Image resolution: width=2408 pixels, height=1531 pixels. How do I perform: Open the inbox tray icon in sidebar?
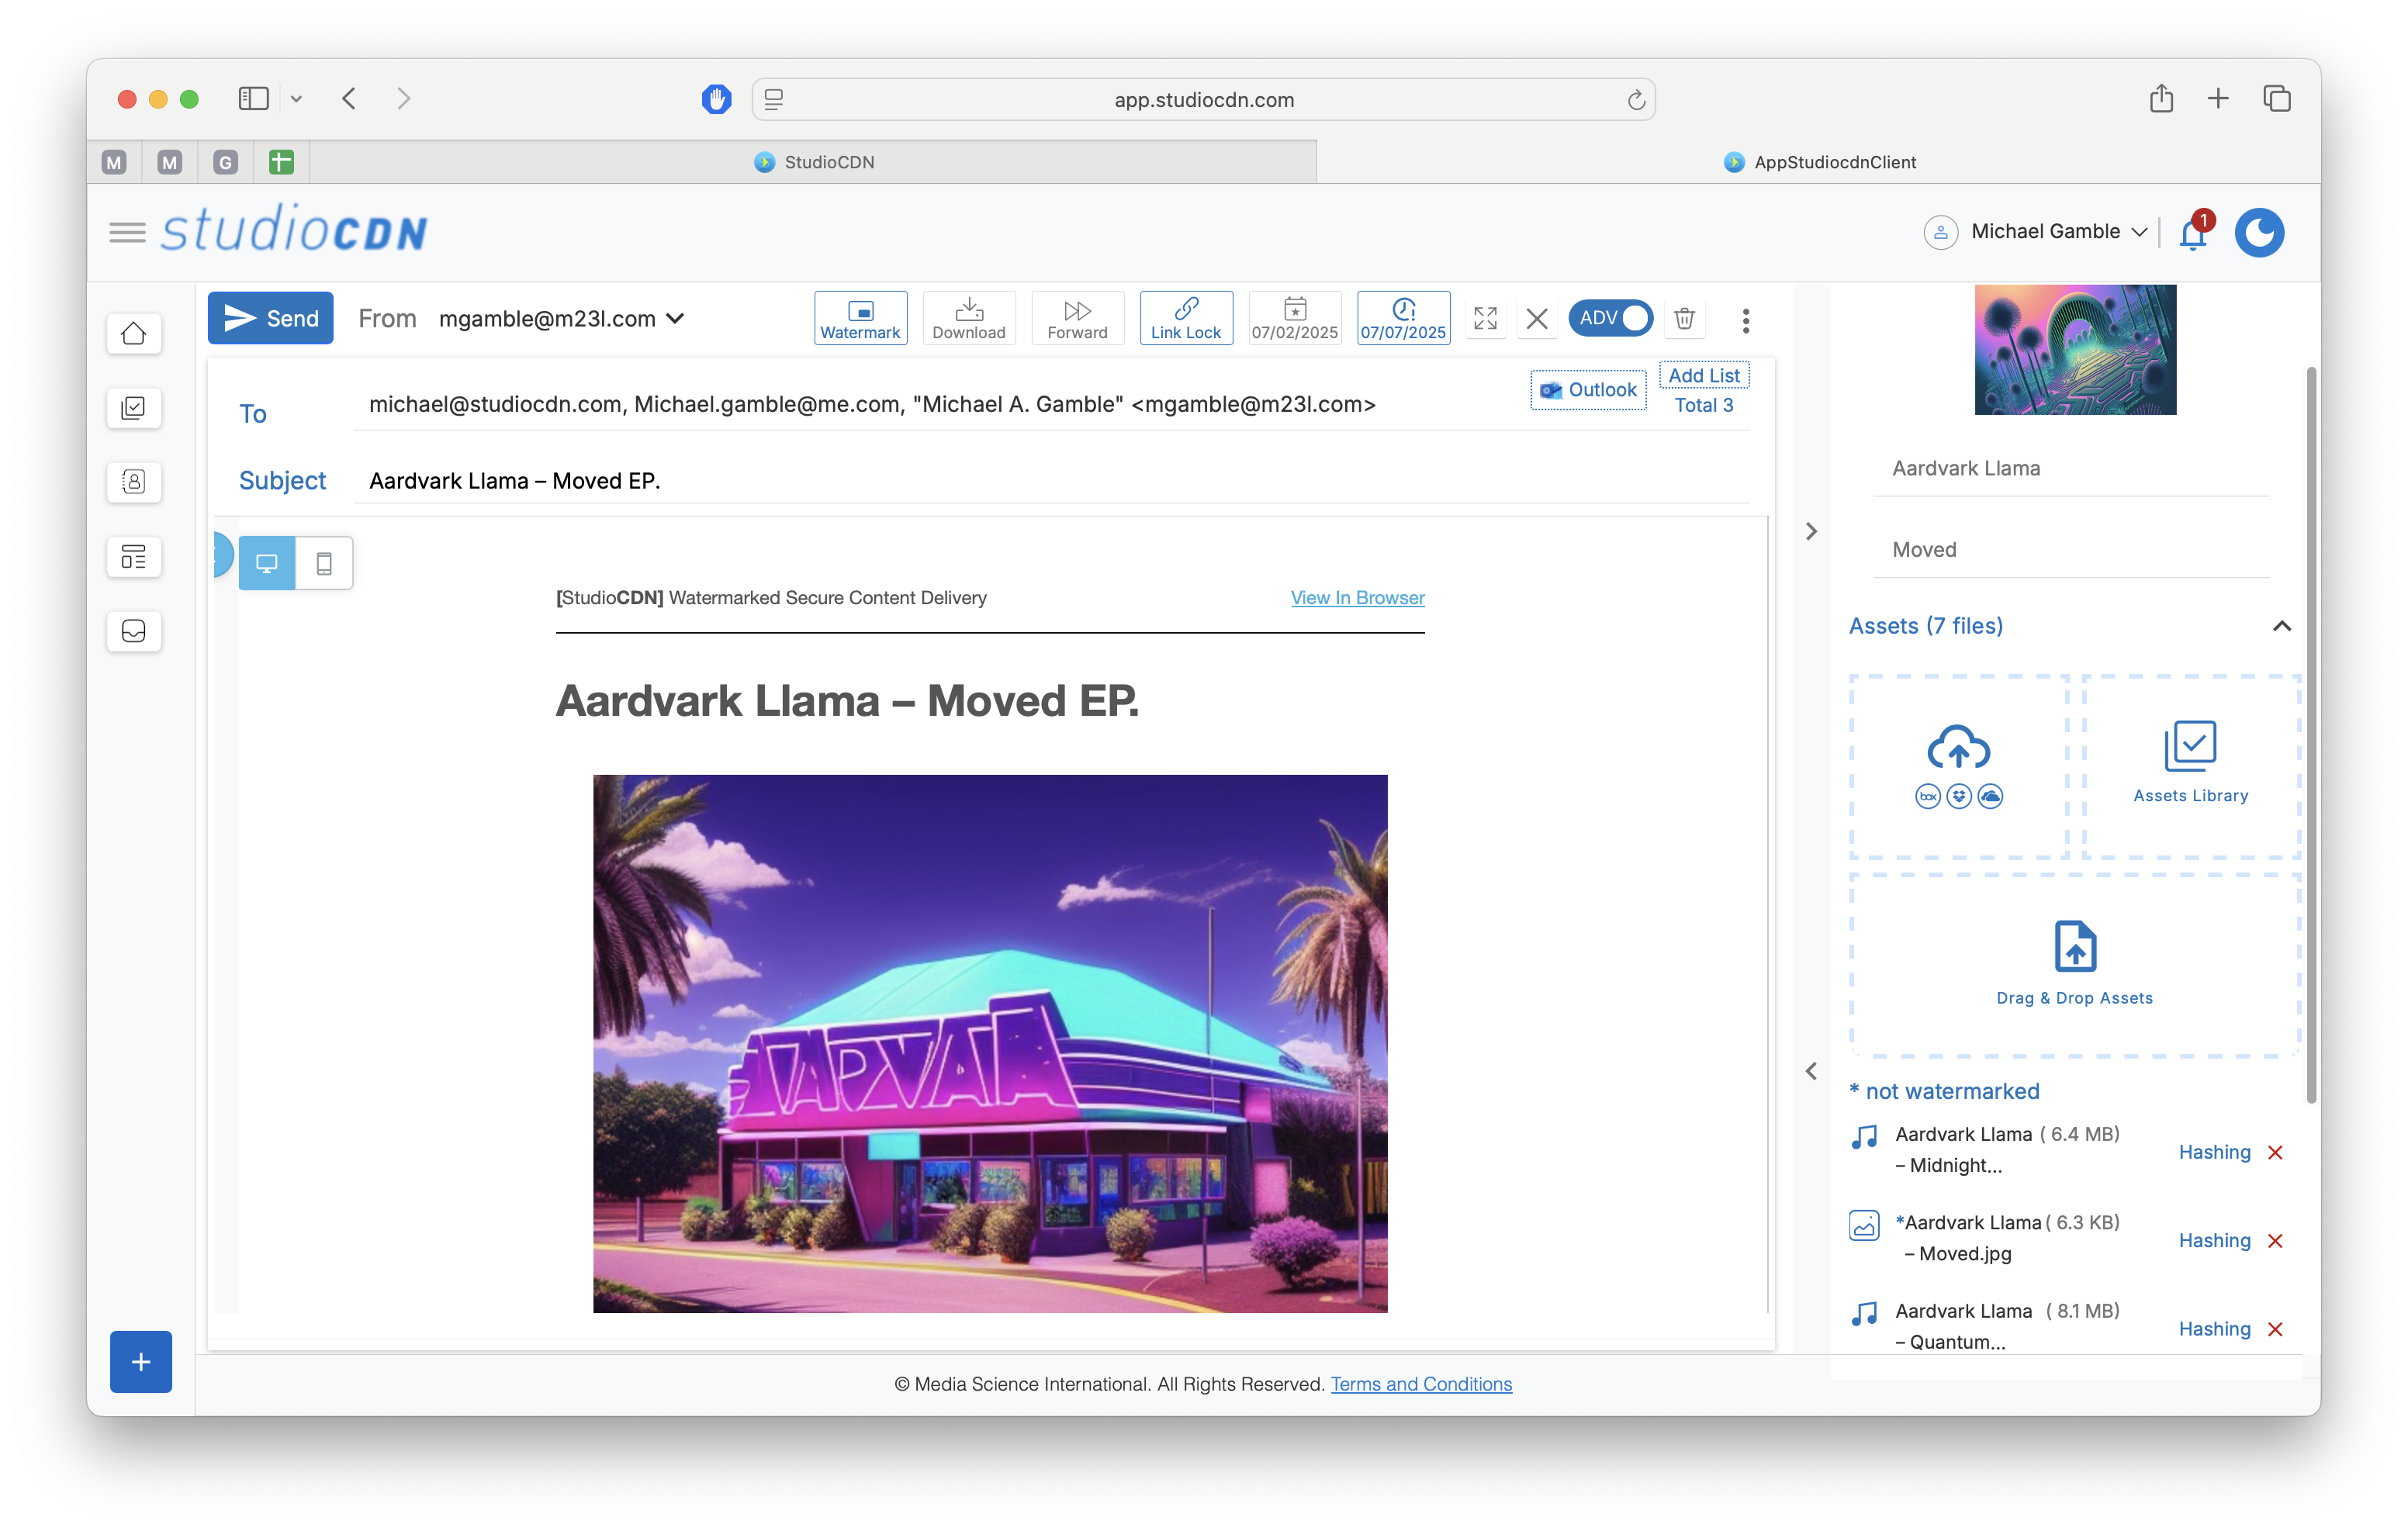(134, 631)
